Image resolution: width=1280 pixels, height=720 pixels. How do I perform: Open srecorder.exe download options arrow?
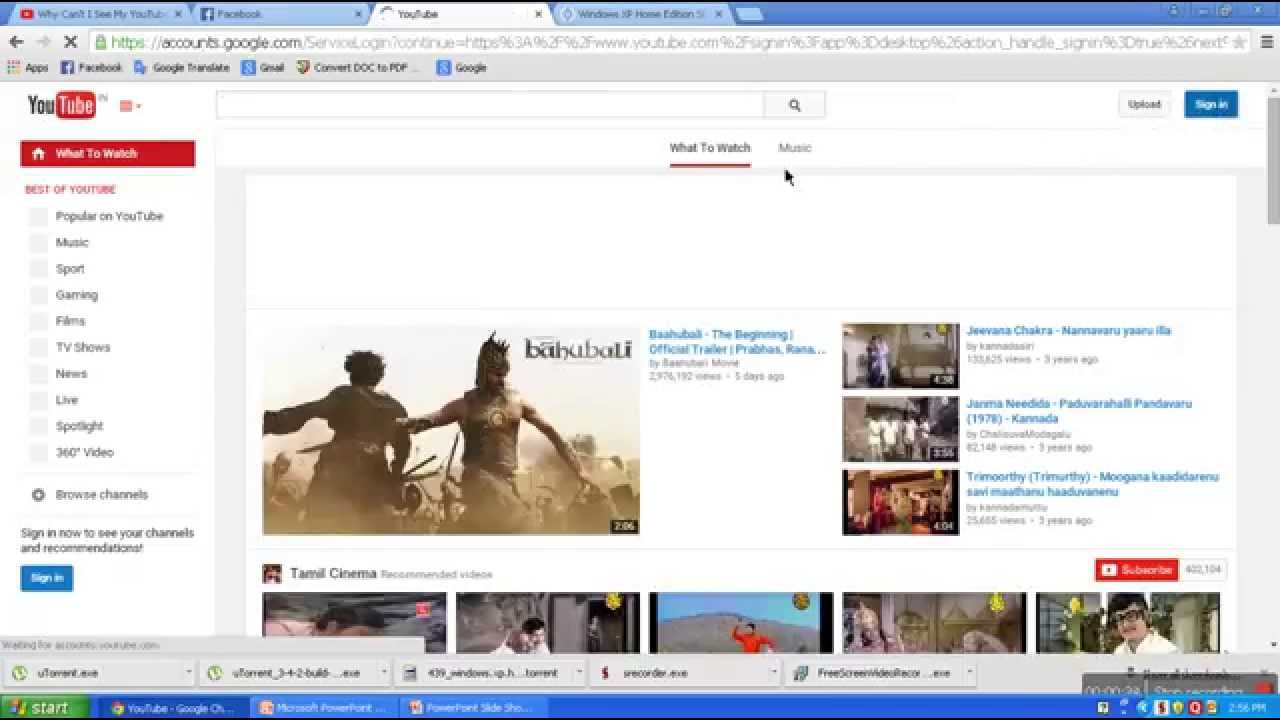(775, 673)
